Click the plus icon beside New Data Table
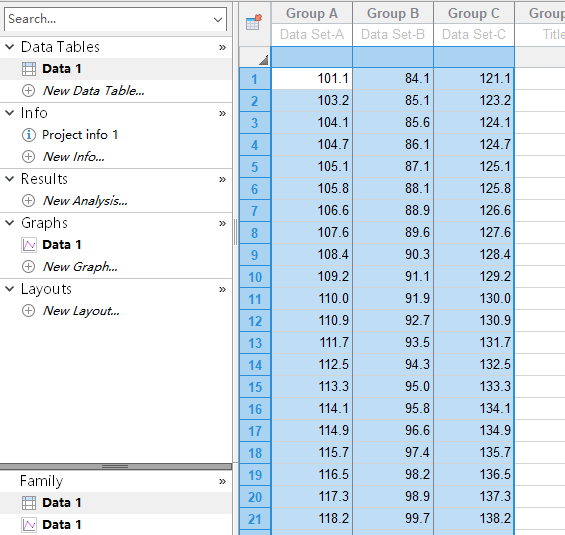The image size is (565, 535). (x=28, y=90)
